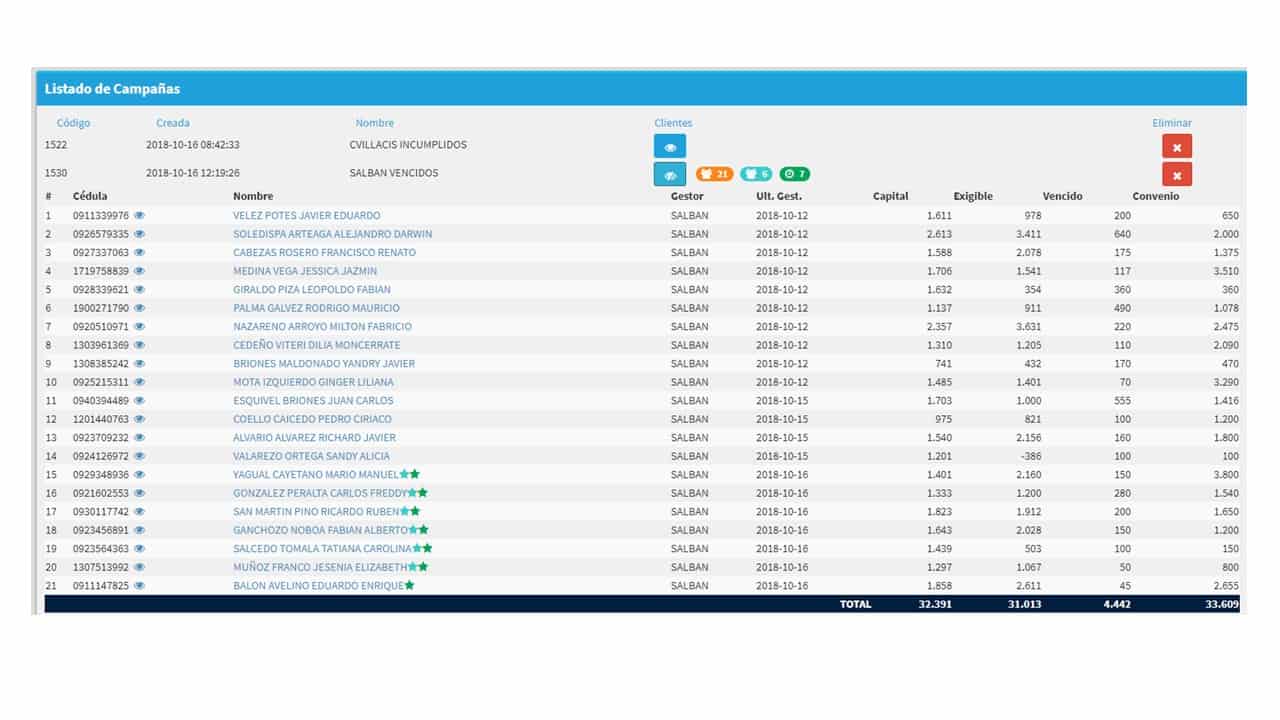Image resolution: width=1280 pixels, height=720 pixels.
Task: Click eye icon beside cédula 0929348936
Action: tap(140, 475)
